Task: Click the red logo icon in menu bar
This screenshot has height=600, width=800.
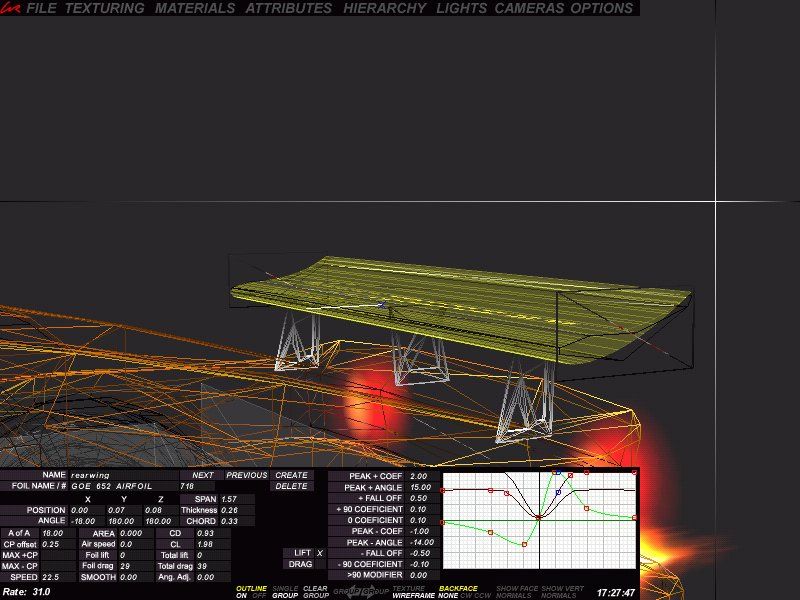Action: point(11,8)
